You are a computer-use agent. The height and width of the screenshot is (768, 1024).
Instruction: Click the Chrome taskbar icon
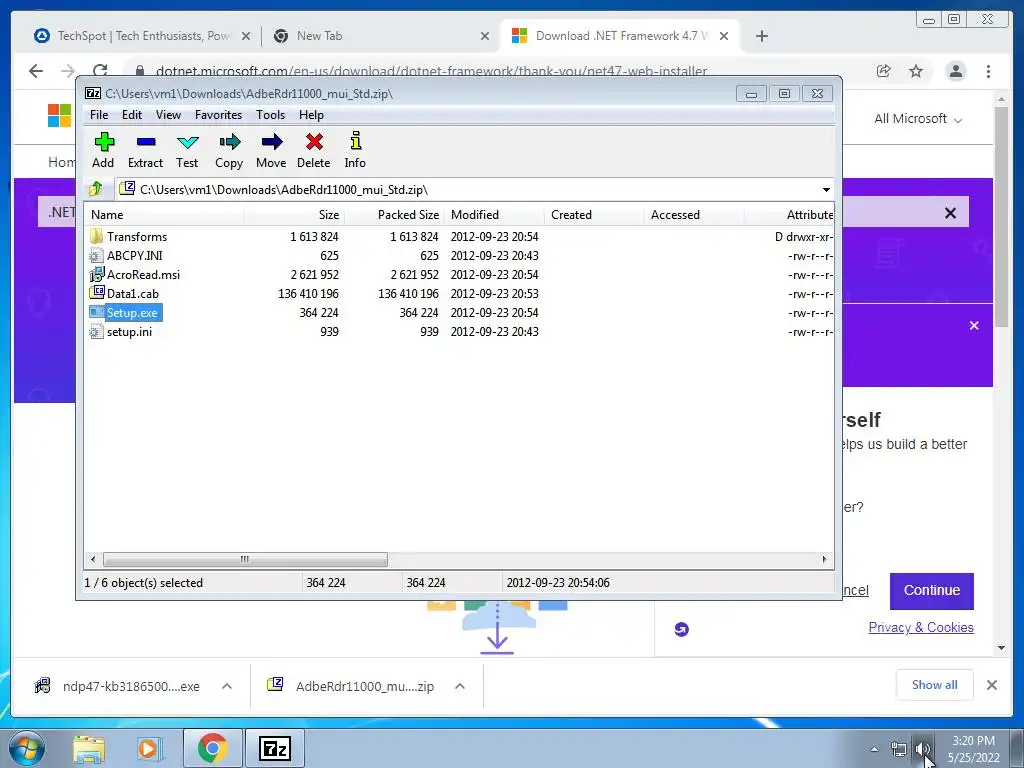tap(212, 748)
